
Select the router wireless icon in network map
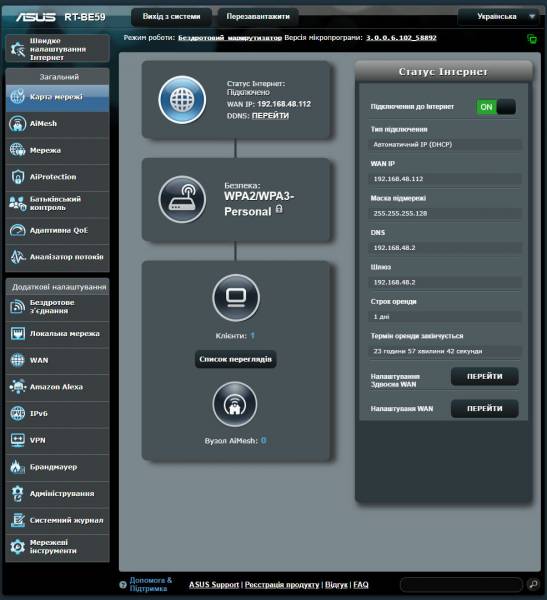click(182, 199)
